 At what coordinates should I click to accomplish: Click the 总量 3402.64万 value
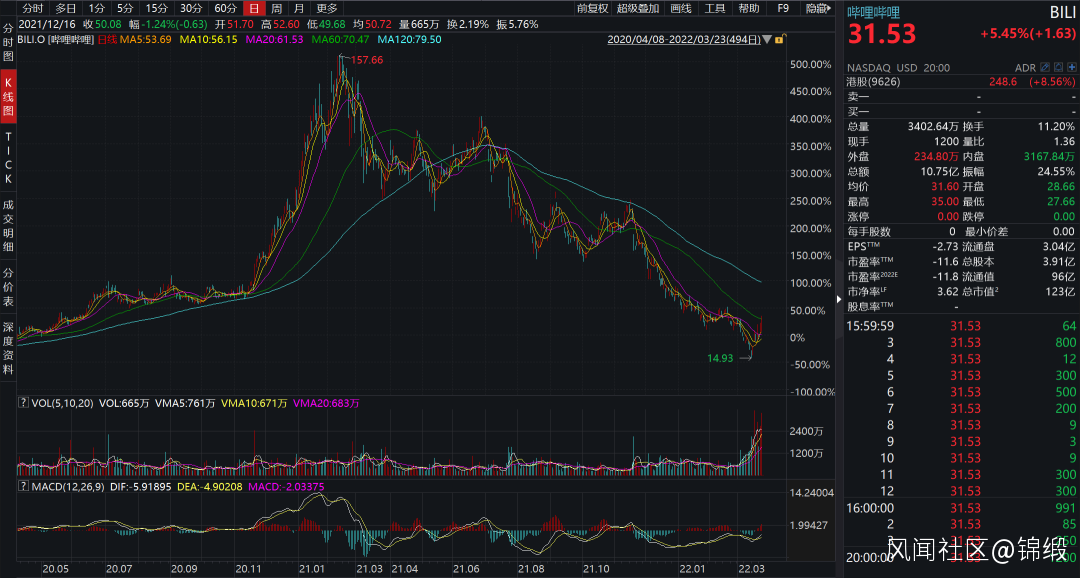pos(933,127)
